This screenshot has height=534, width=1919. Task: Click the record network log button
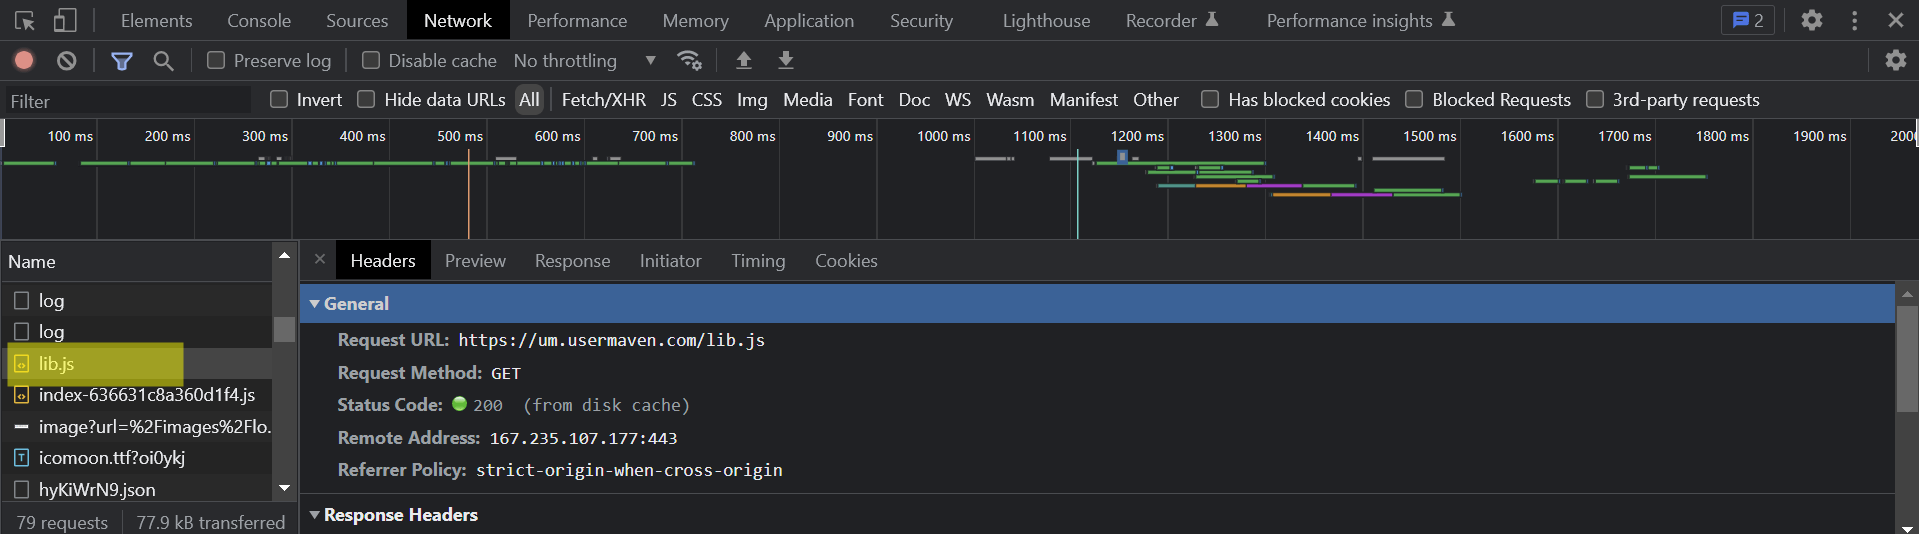(x=24, y=61)
